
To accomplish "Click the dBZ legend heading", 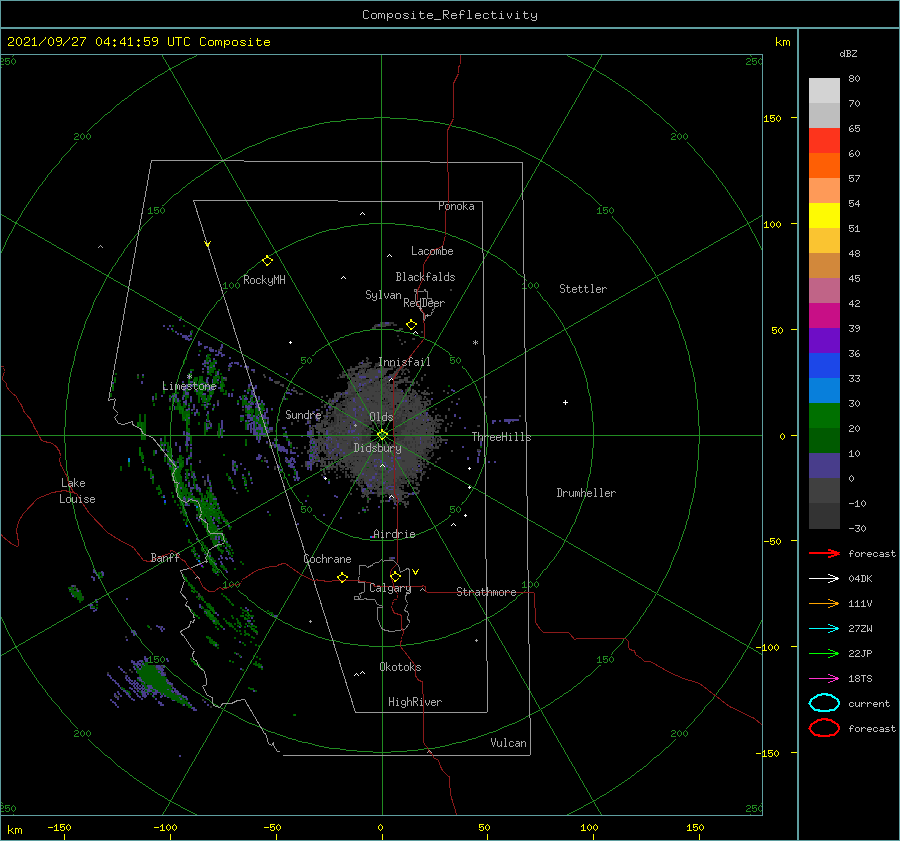I will pos(848,53).
